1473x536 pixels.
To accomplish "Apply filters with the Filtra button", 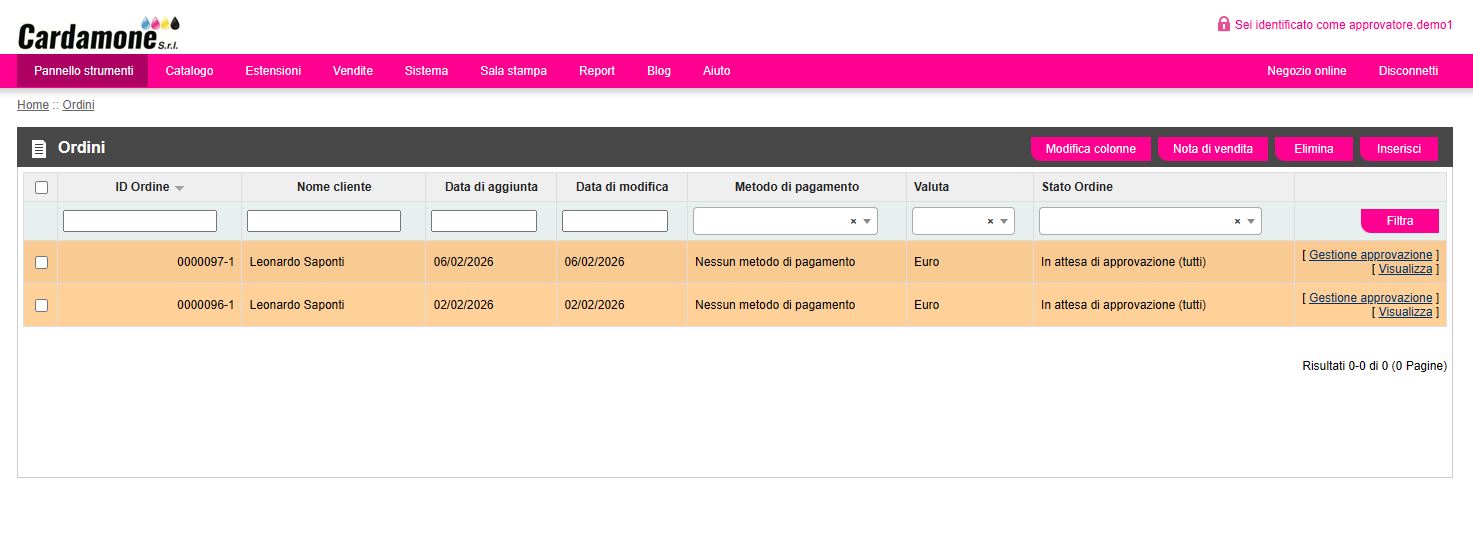I will (x=1400, y=221).
